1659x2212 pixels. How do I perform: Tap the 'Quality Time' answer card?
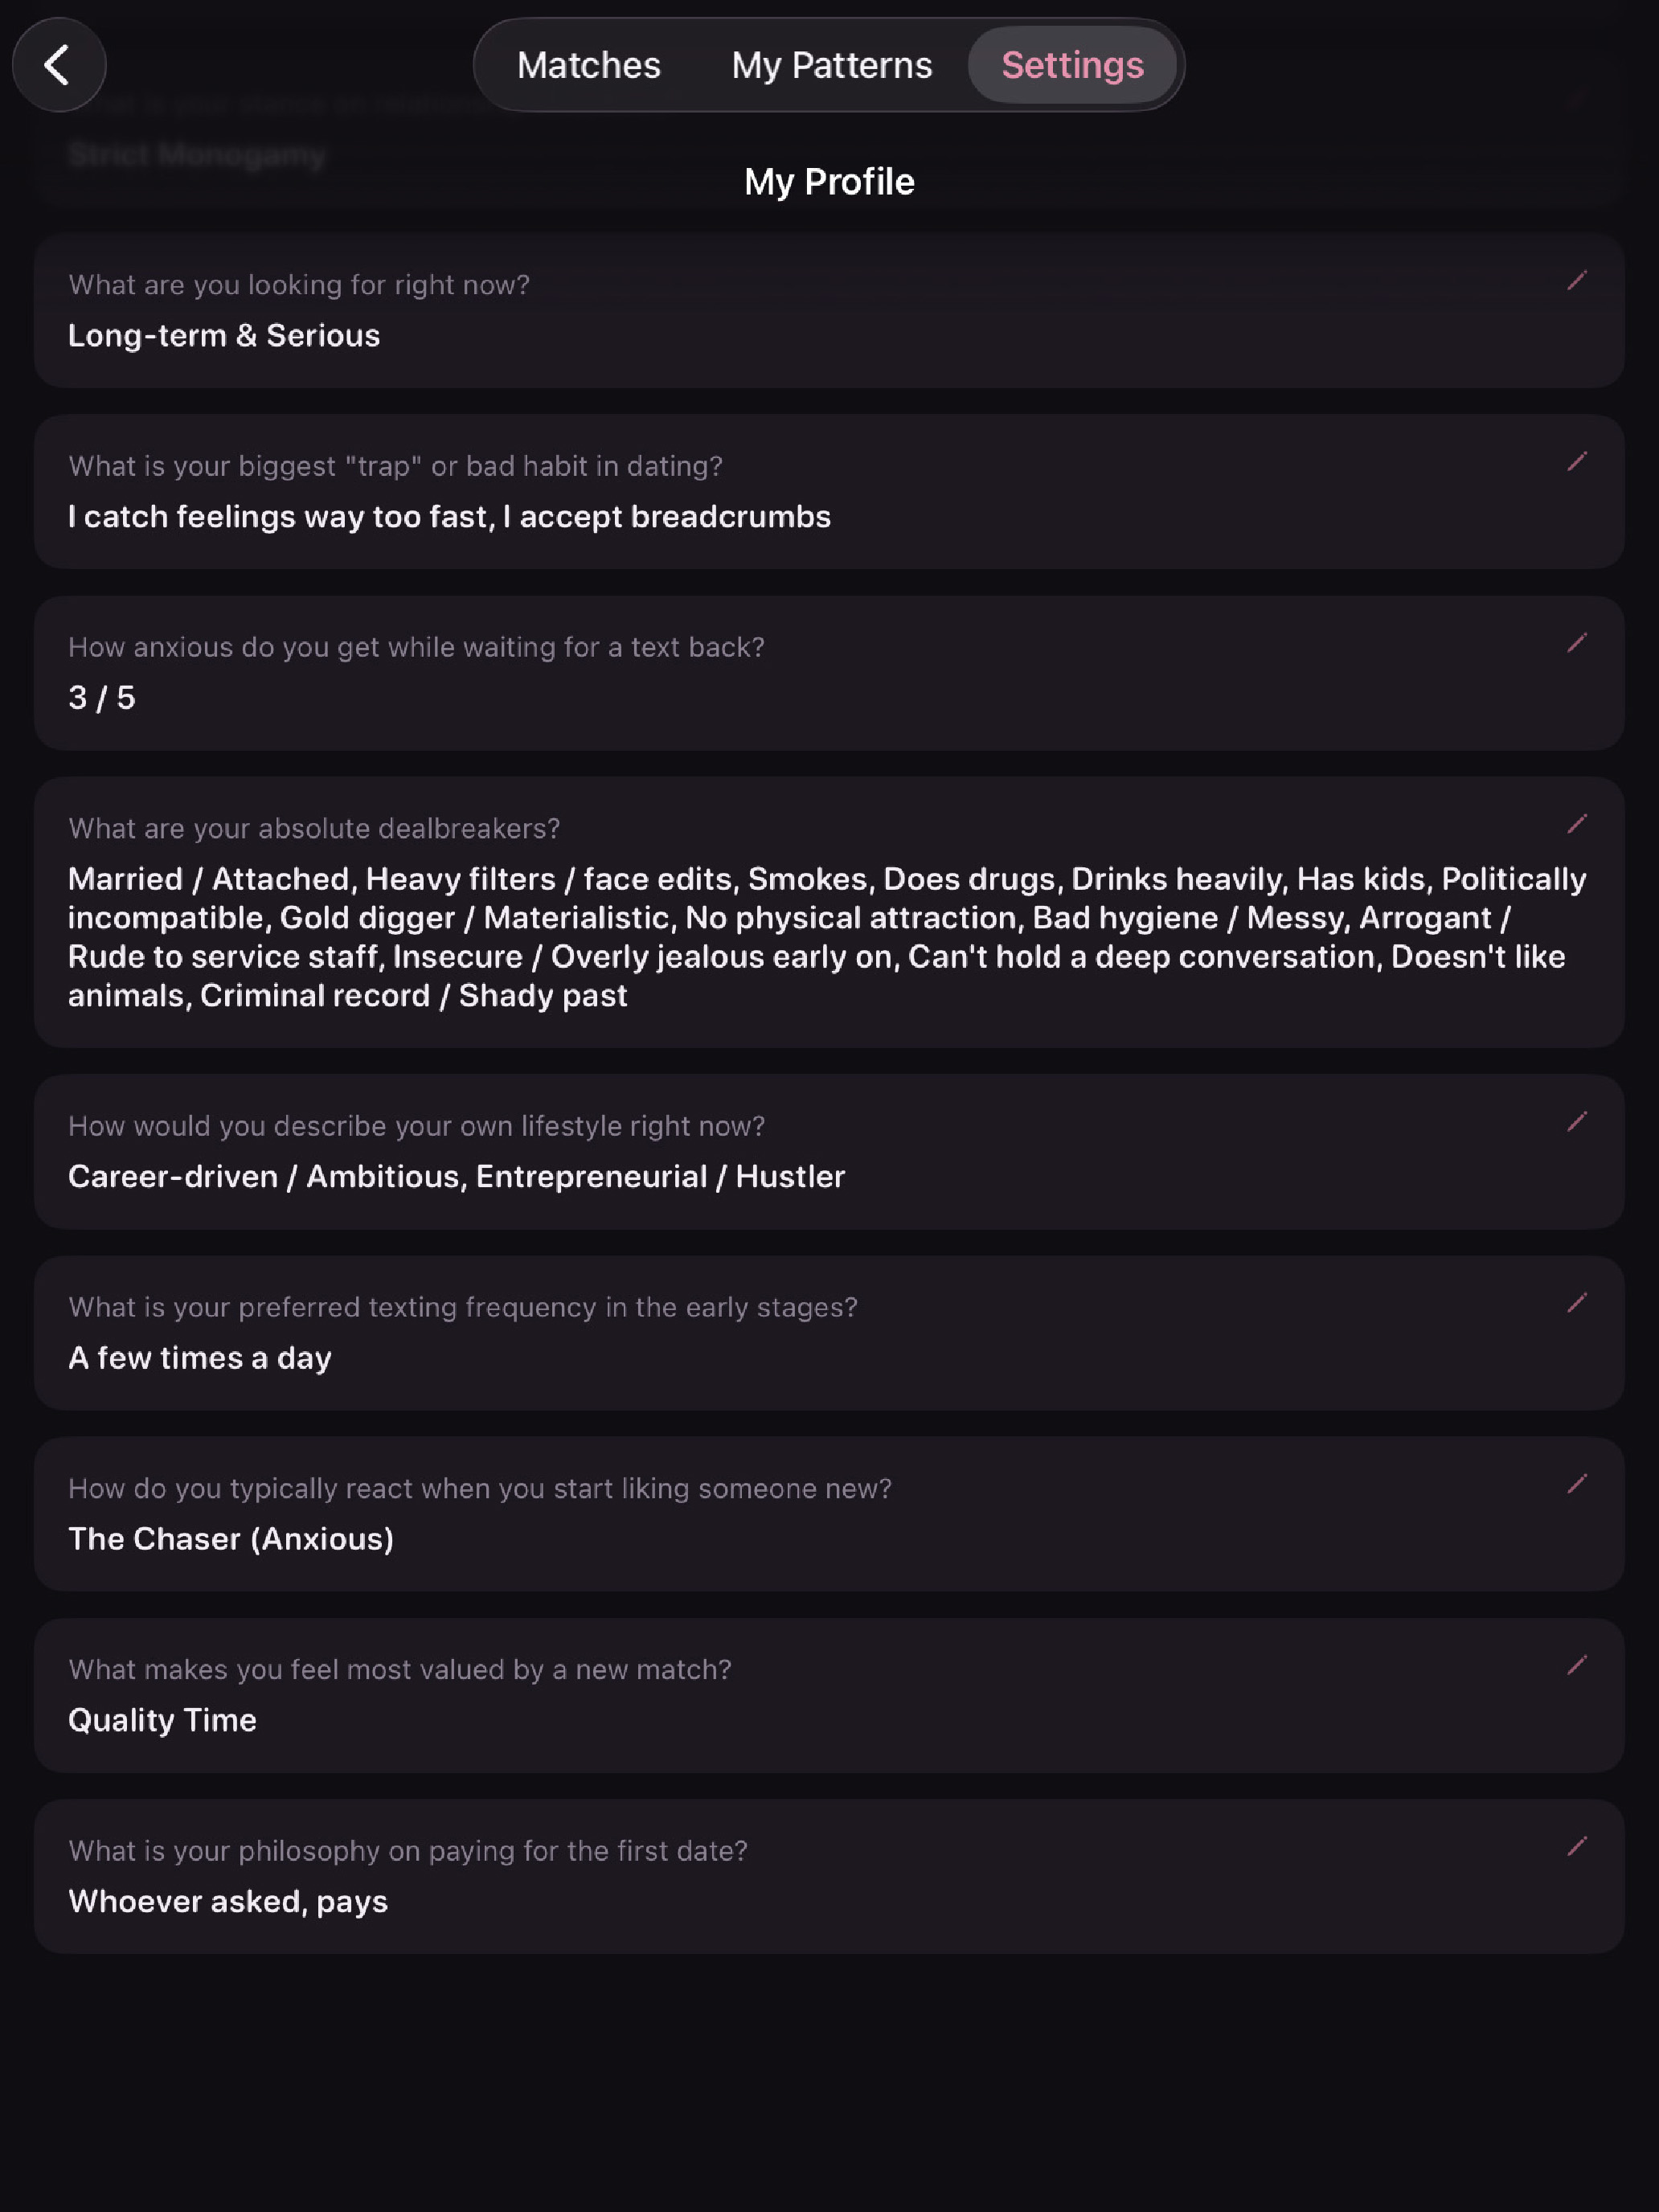(x=829, y=1695)
